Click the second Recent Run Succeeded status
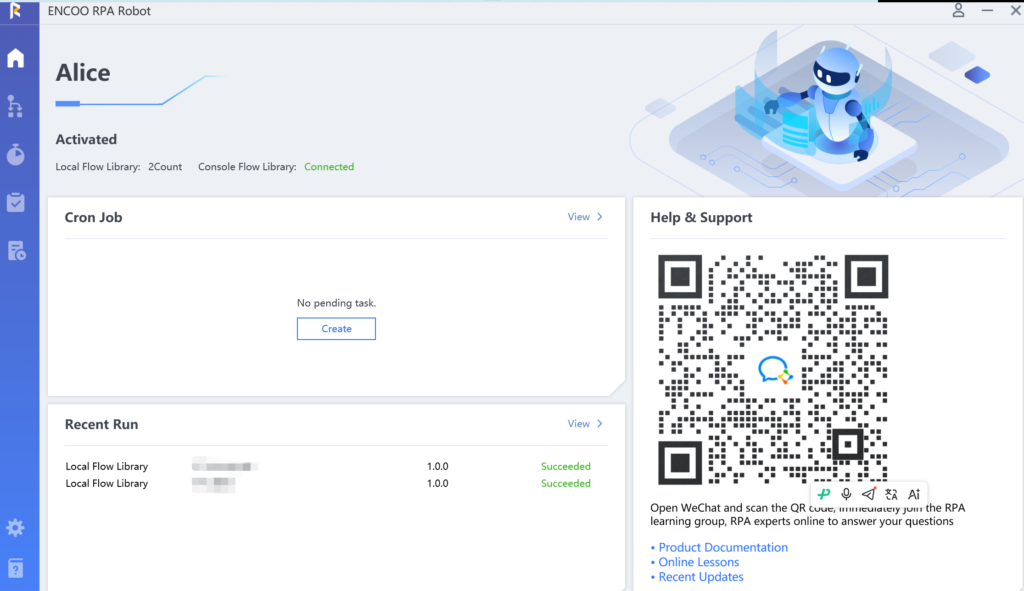 coord(566,483)
